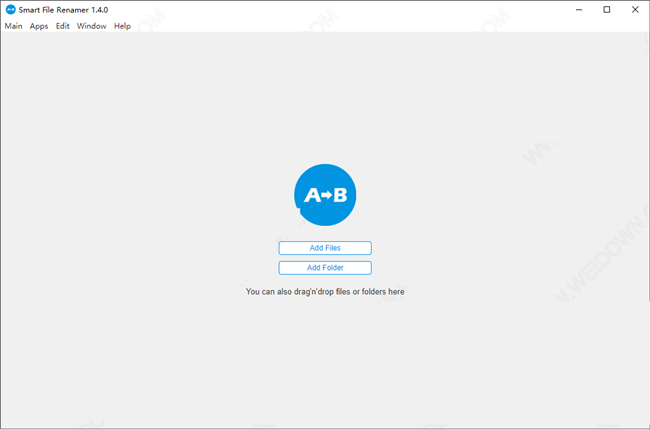Open the Main menu

point(13,26)
